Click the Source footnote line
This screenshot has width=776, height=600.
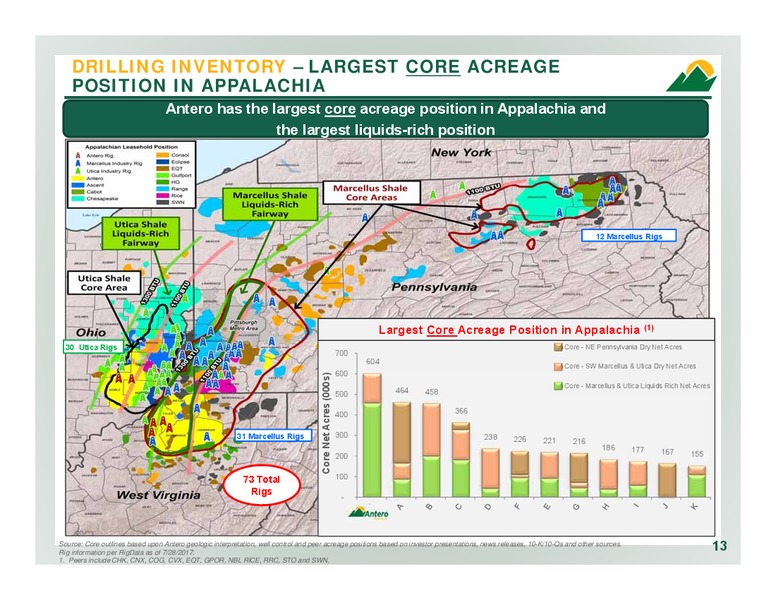click(340, 544)
